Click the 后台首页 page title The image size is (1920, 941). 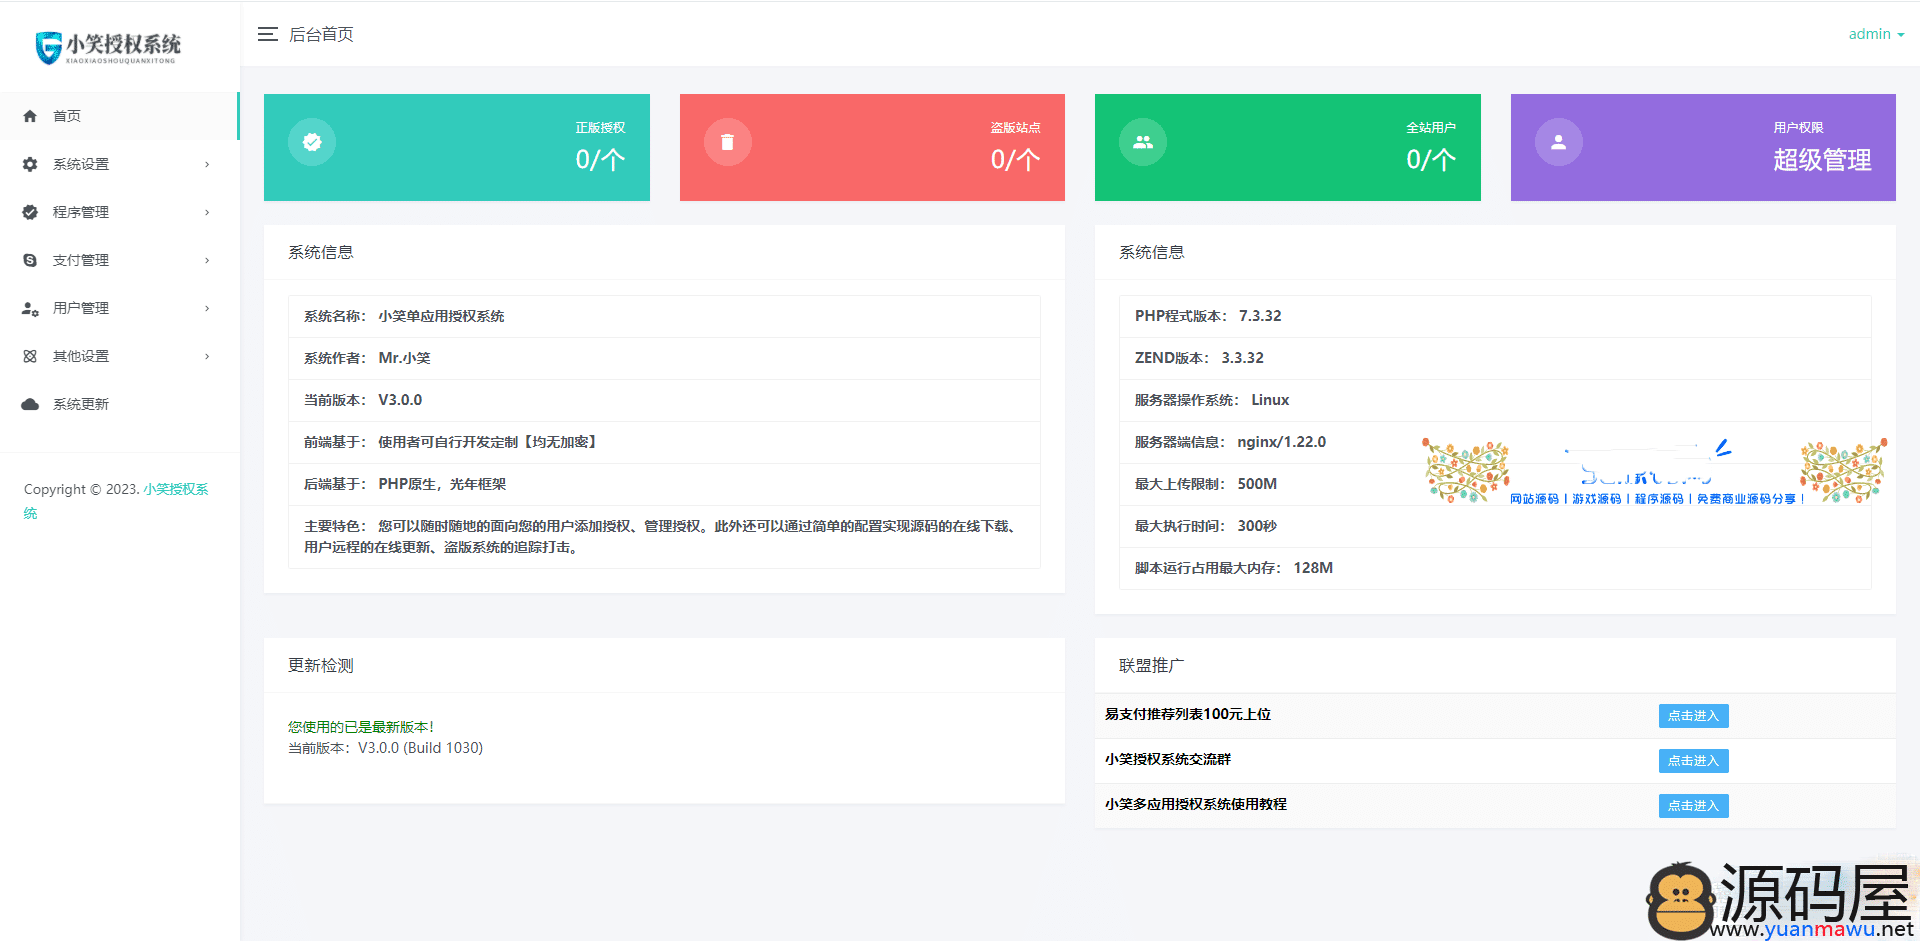click(x=321, y=34)
